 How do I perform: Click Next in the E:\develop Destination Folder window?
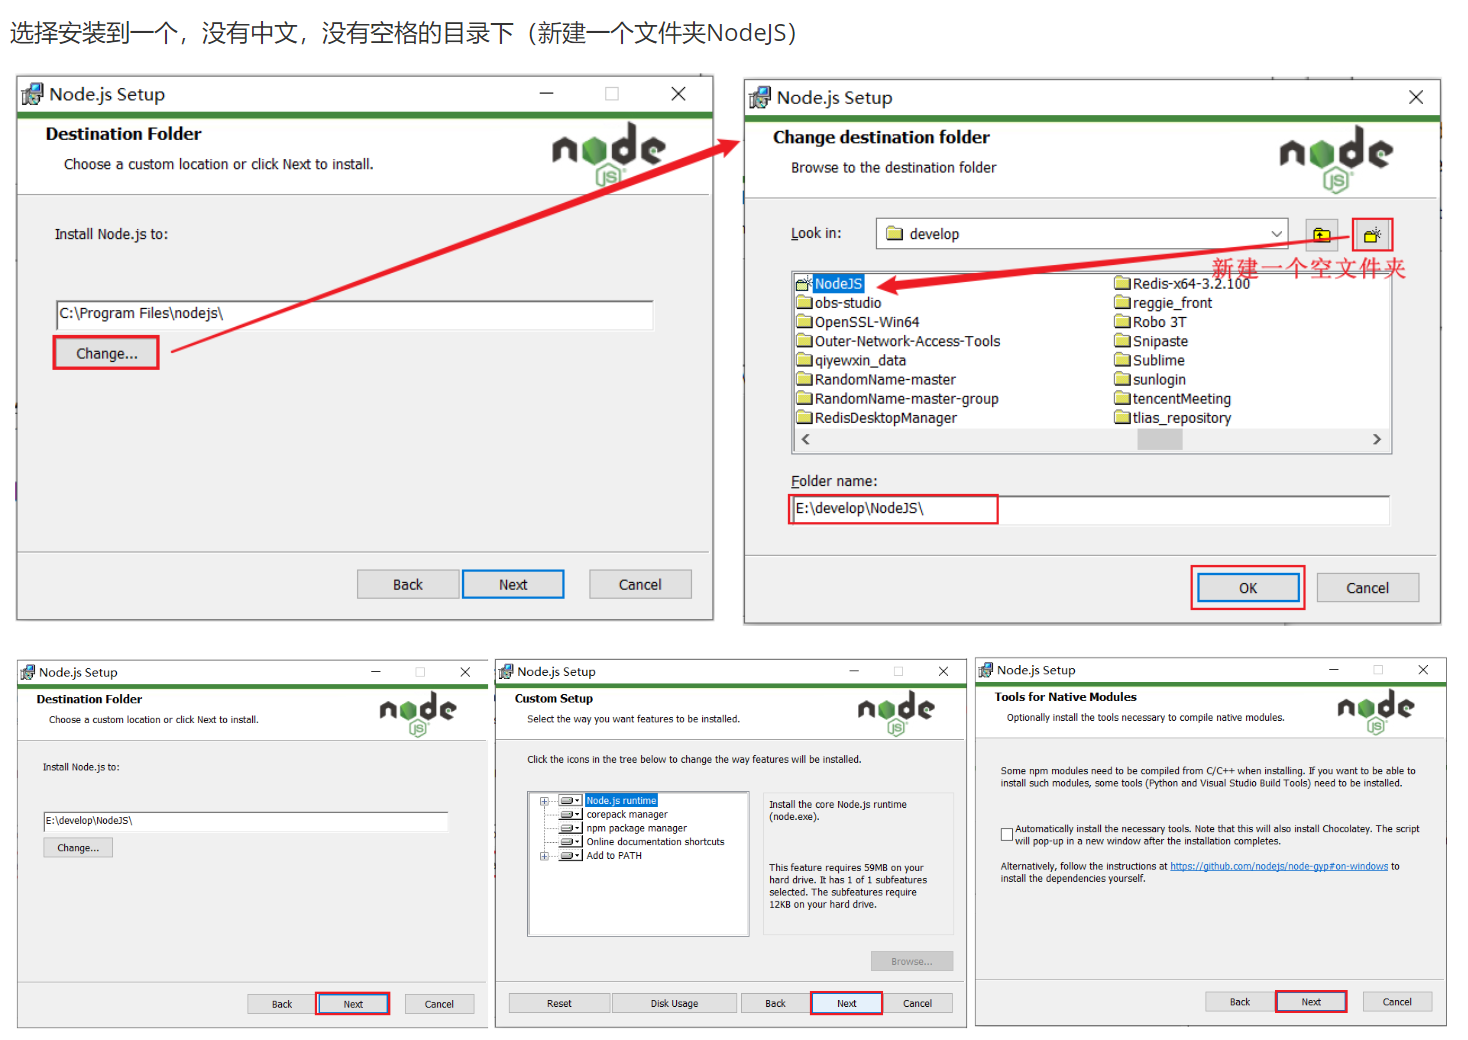coord(353,1004)
